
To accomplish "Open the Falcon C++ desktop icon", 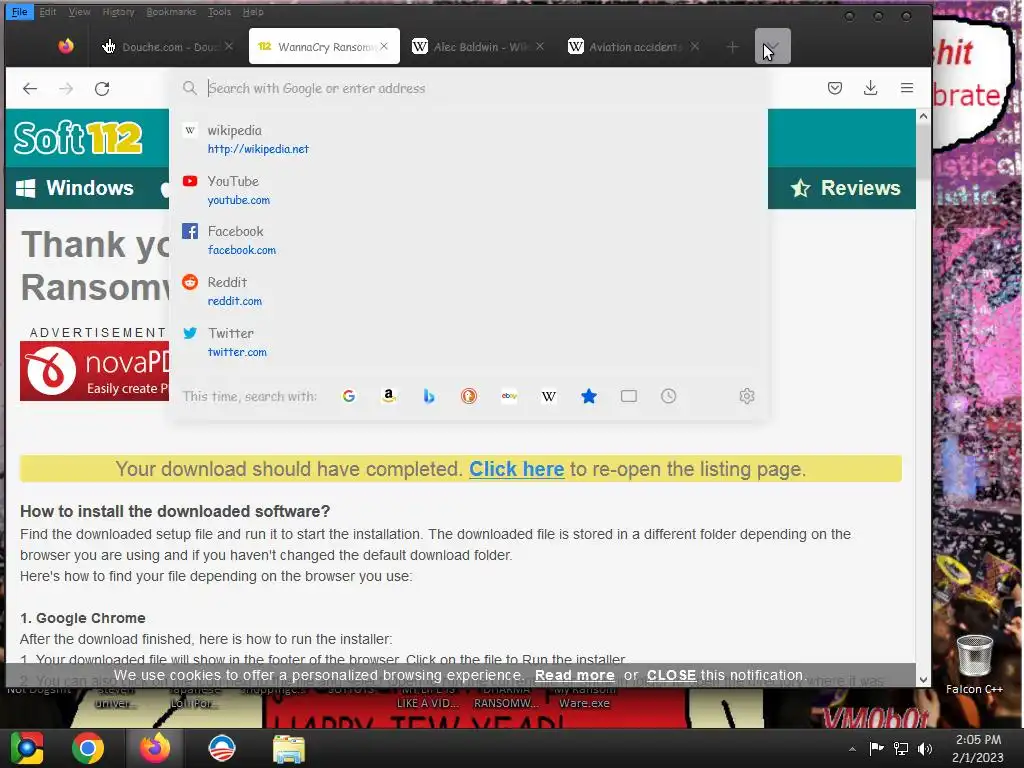I will coord(974,664).
